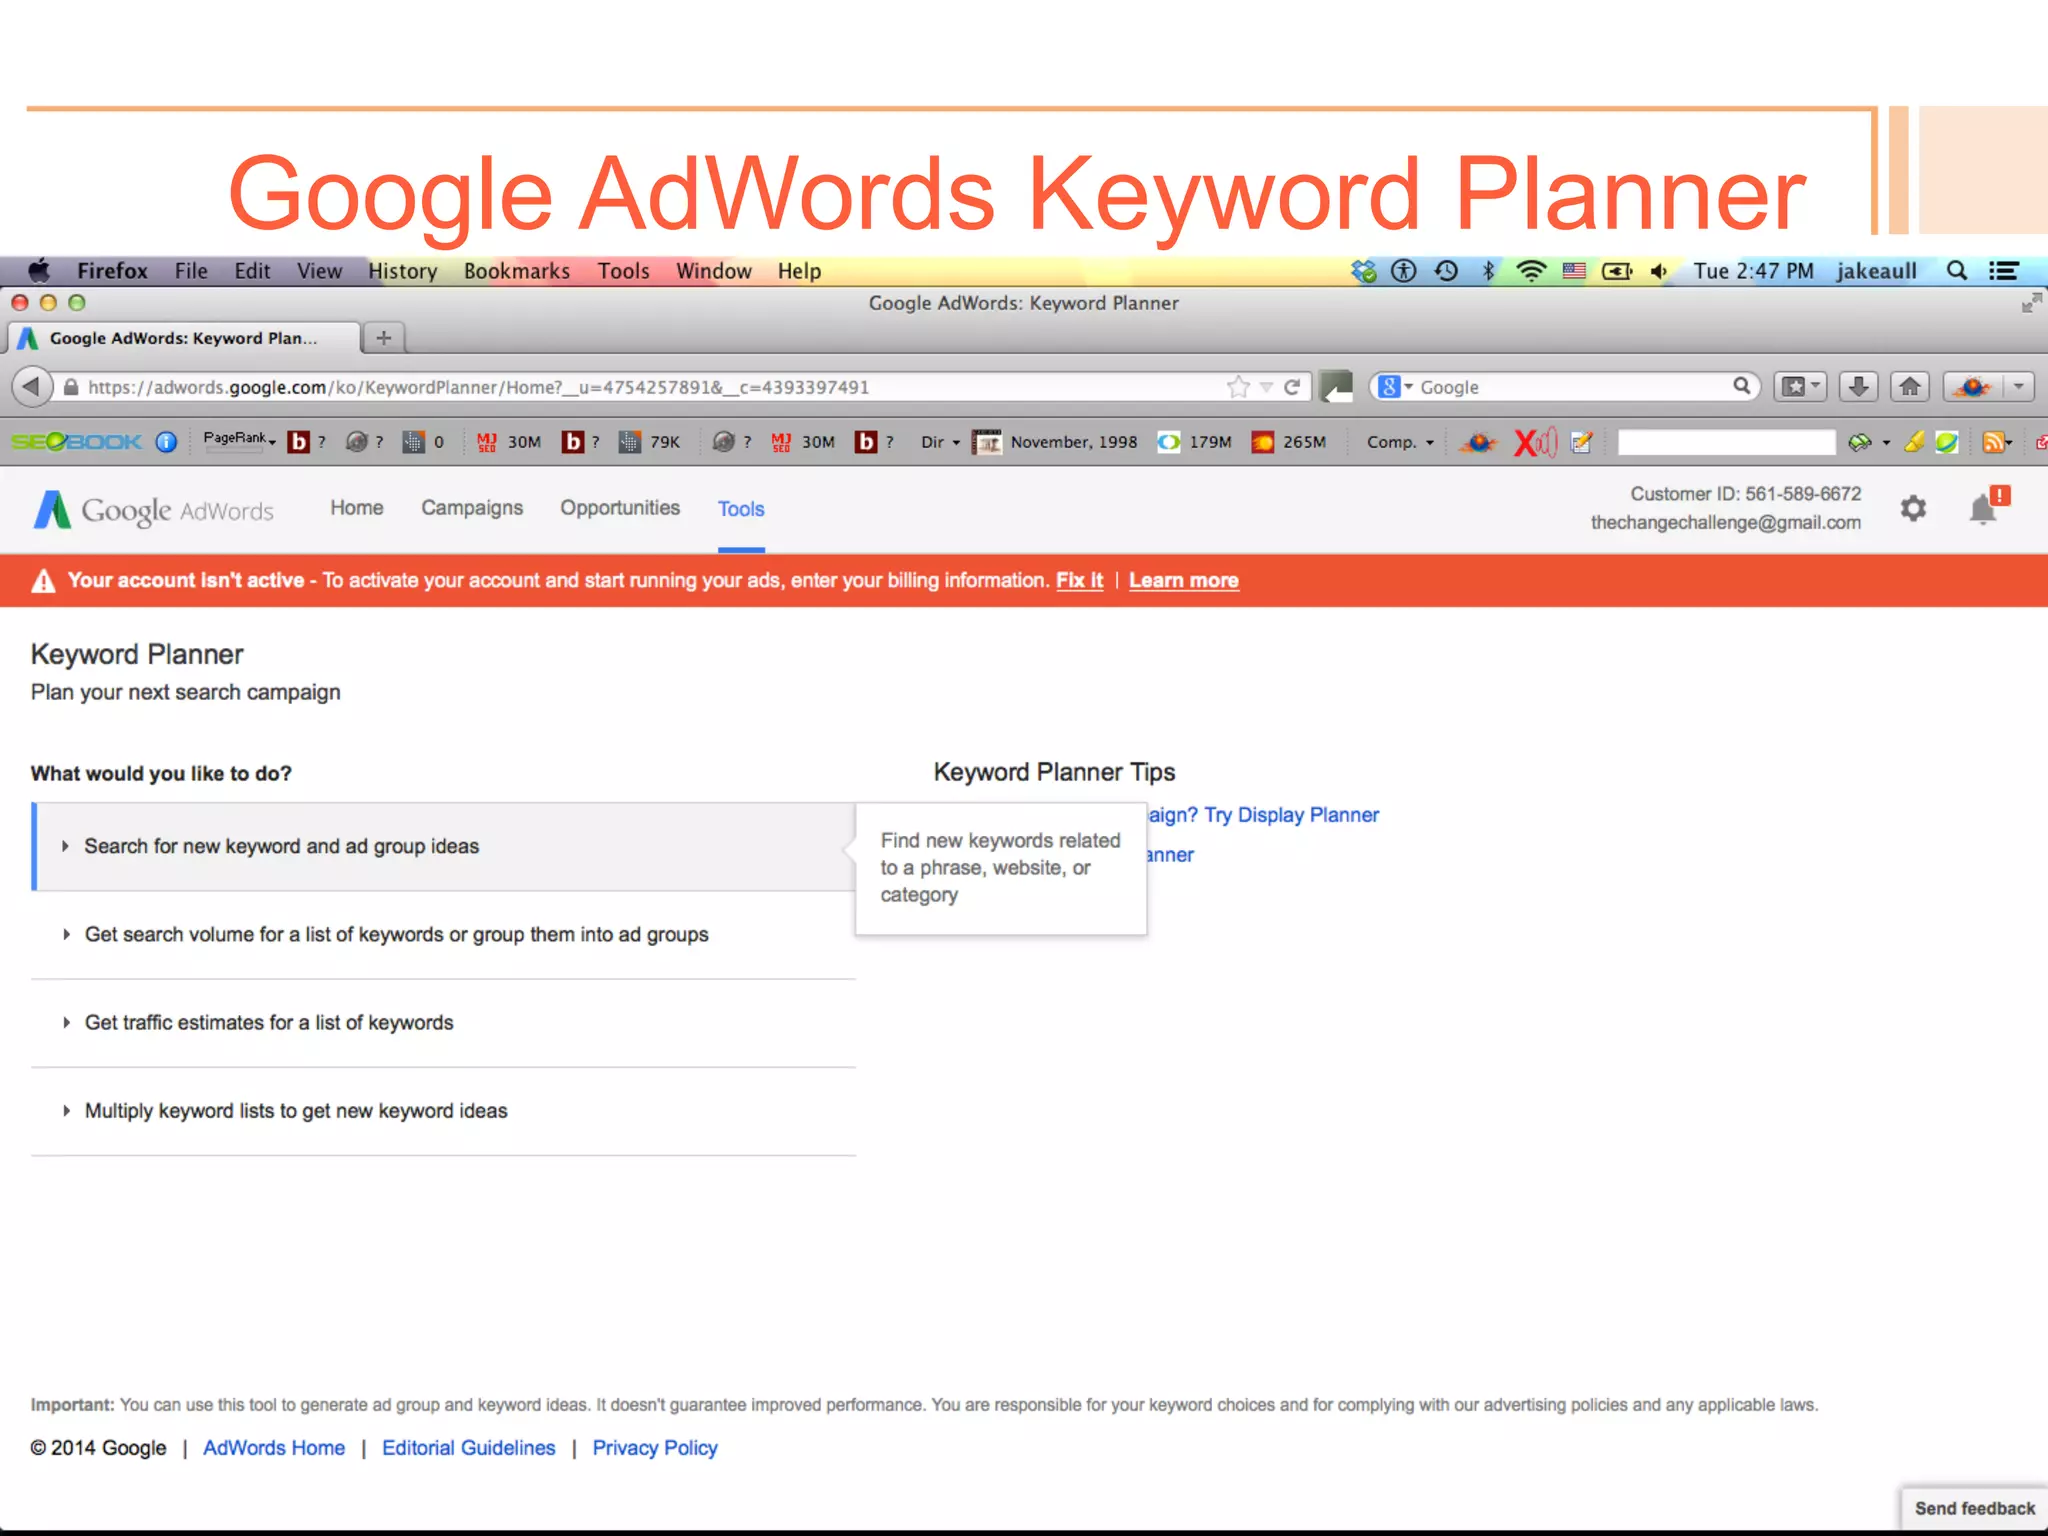Open PageRank dropdown on SEO toolbar
This screenshot has height=1536, width=2048.
(x=239, y=440)
